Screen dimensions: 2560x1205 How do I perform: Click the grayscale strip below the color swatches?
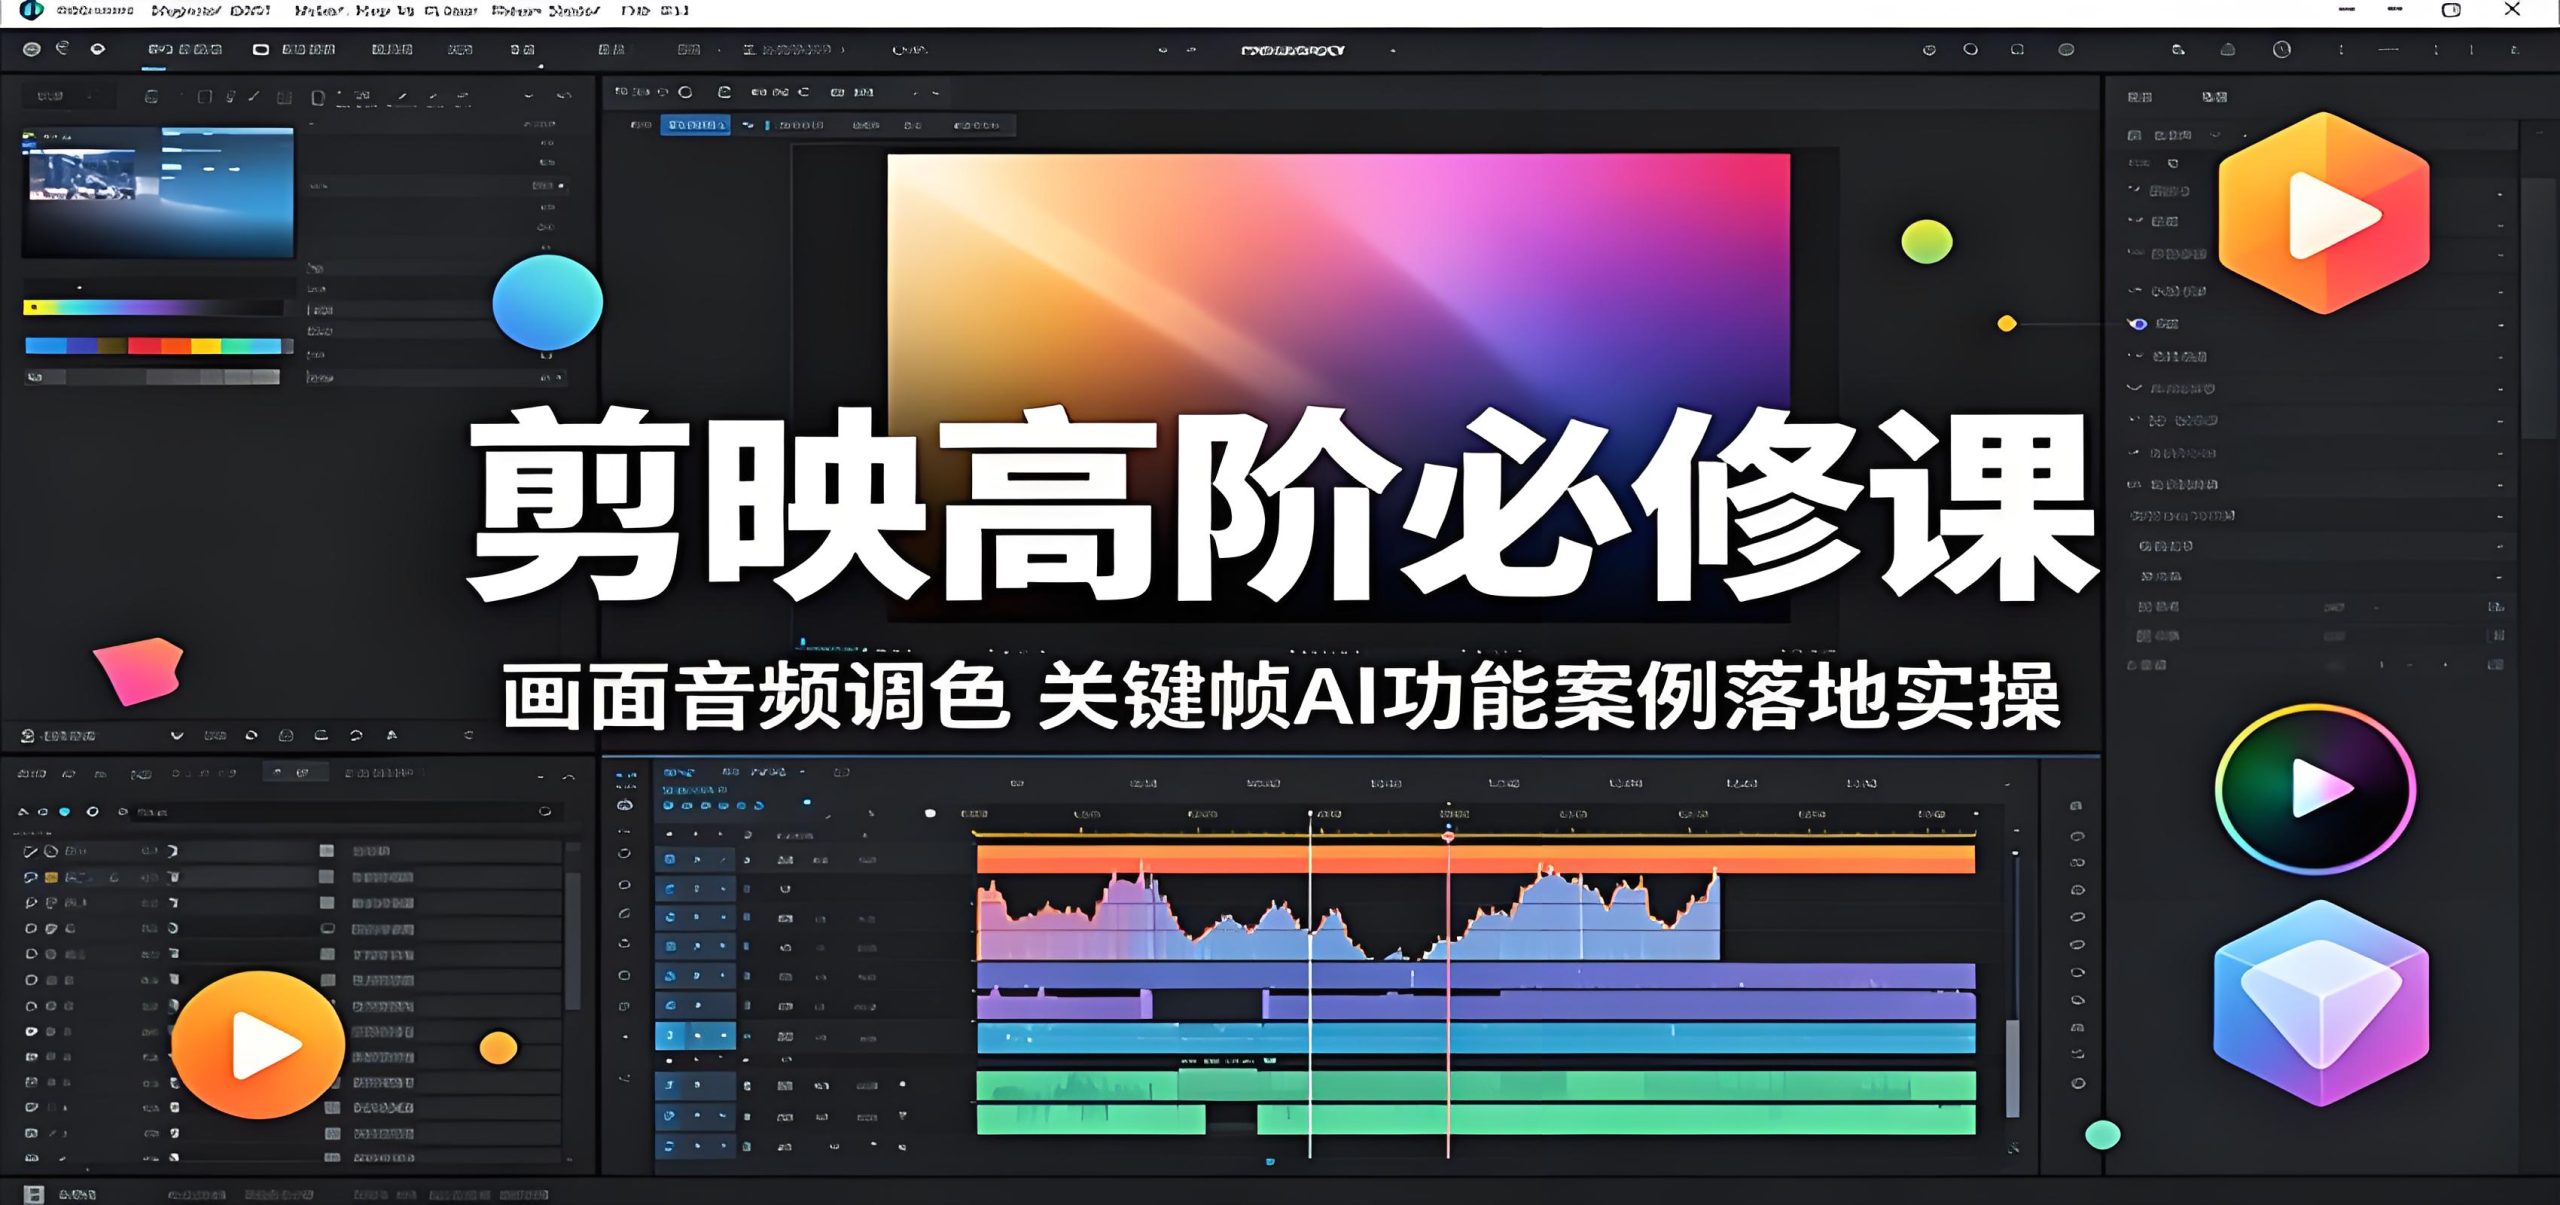153,377
